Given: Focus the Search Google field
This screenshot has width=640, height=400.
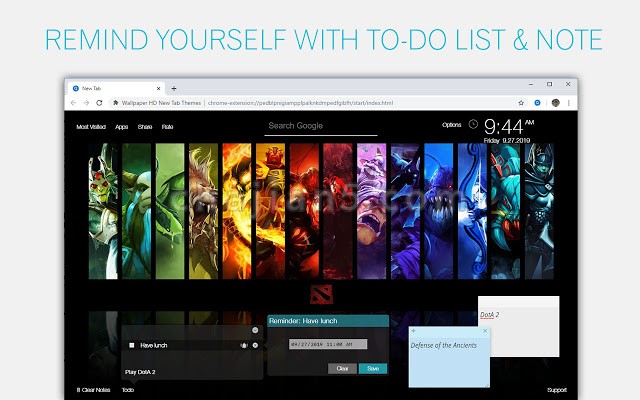Looking at the screenshot, I should tap(321, 126).
